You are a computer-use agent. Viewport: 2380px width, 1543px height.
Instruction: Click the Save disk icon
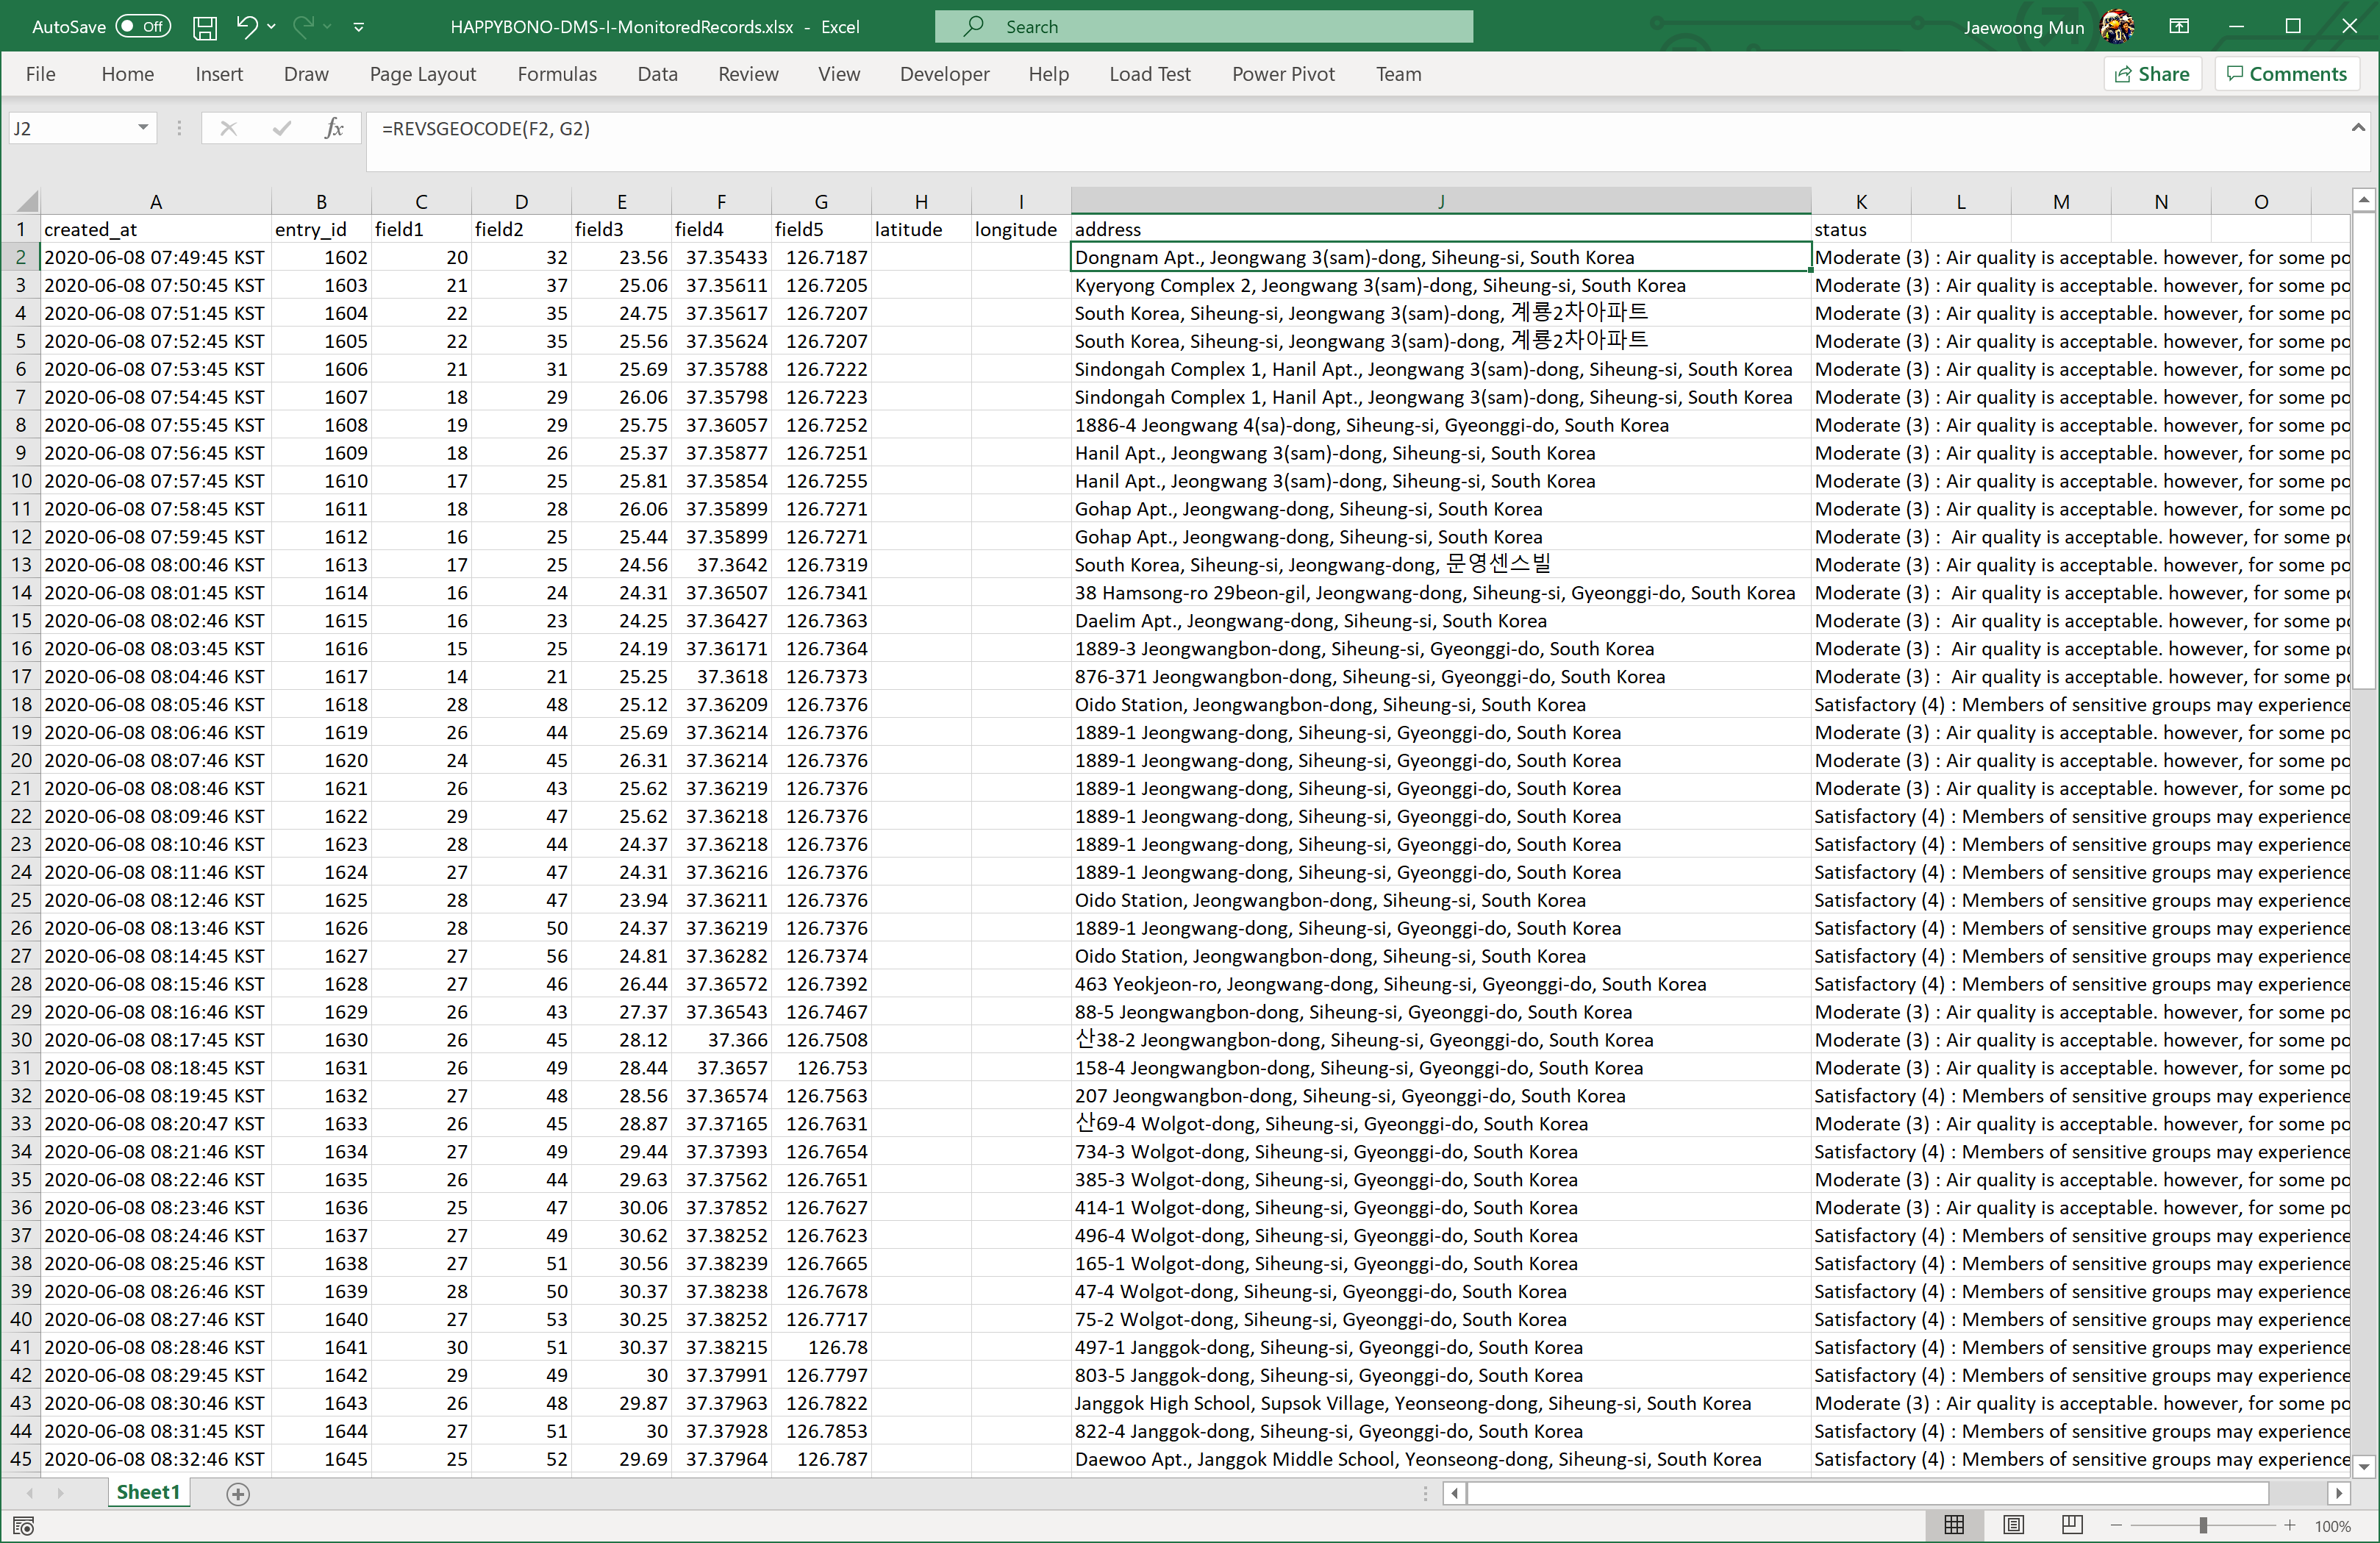205,27
